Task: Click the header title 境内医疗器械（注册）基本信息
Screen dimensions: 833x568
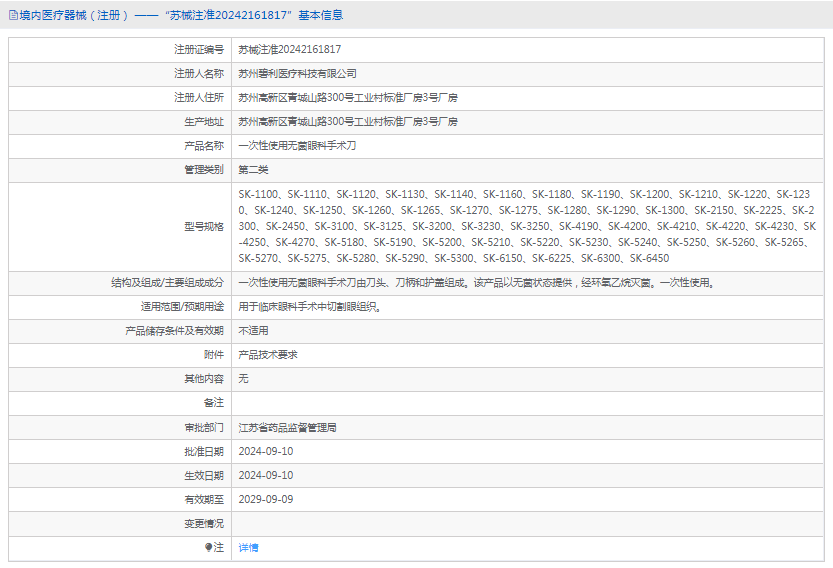Action: (180, 15)
